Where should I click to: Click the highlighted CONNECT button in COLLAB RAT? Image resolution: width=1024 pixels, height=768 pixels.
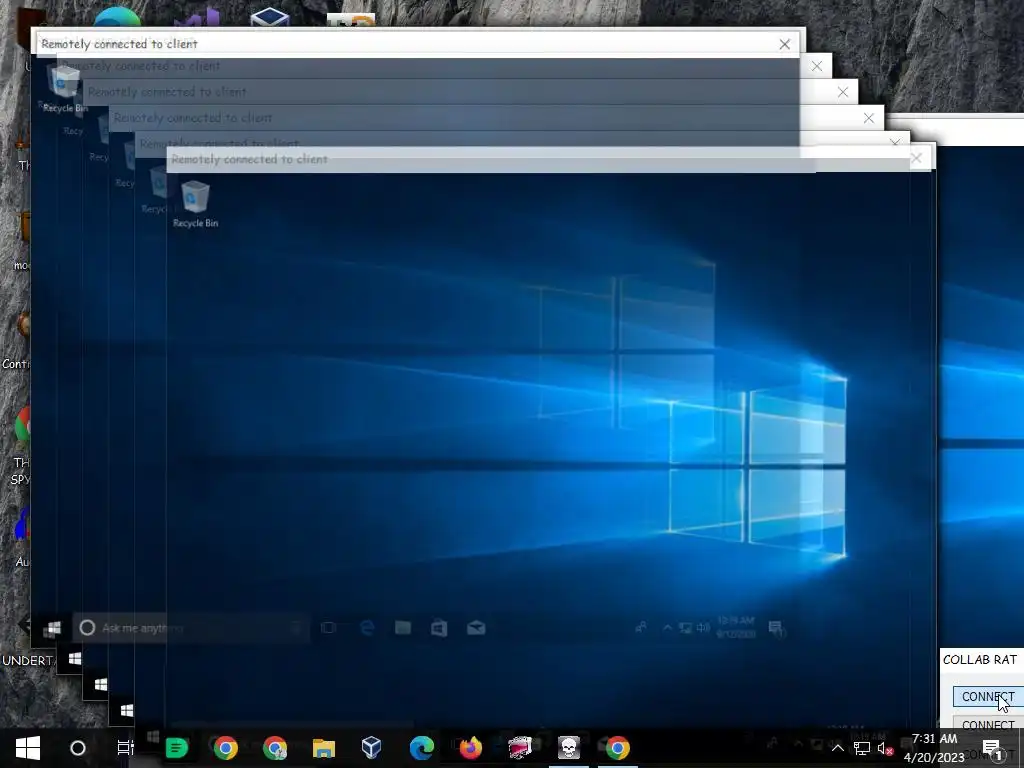[x=988, y=696]
